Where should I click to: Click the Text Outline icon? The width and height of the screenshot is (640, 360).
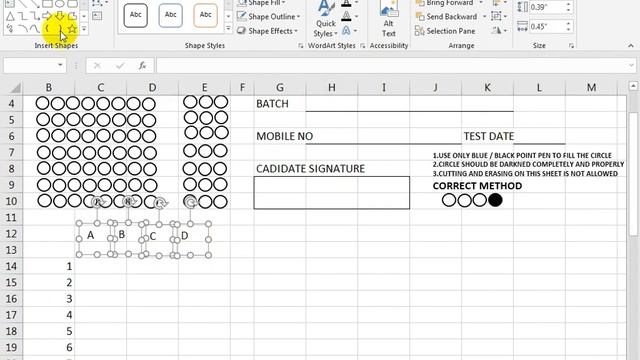tap(346, 16)
